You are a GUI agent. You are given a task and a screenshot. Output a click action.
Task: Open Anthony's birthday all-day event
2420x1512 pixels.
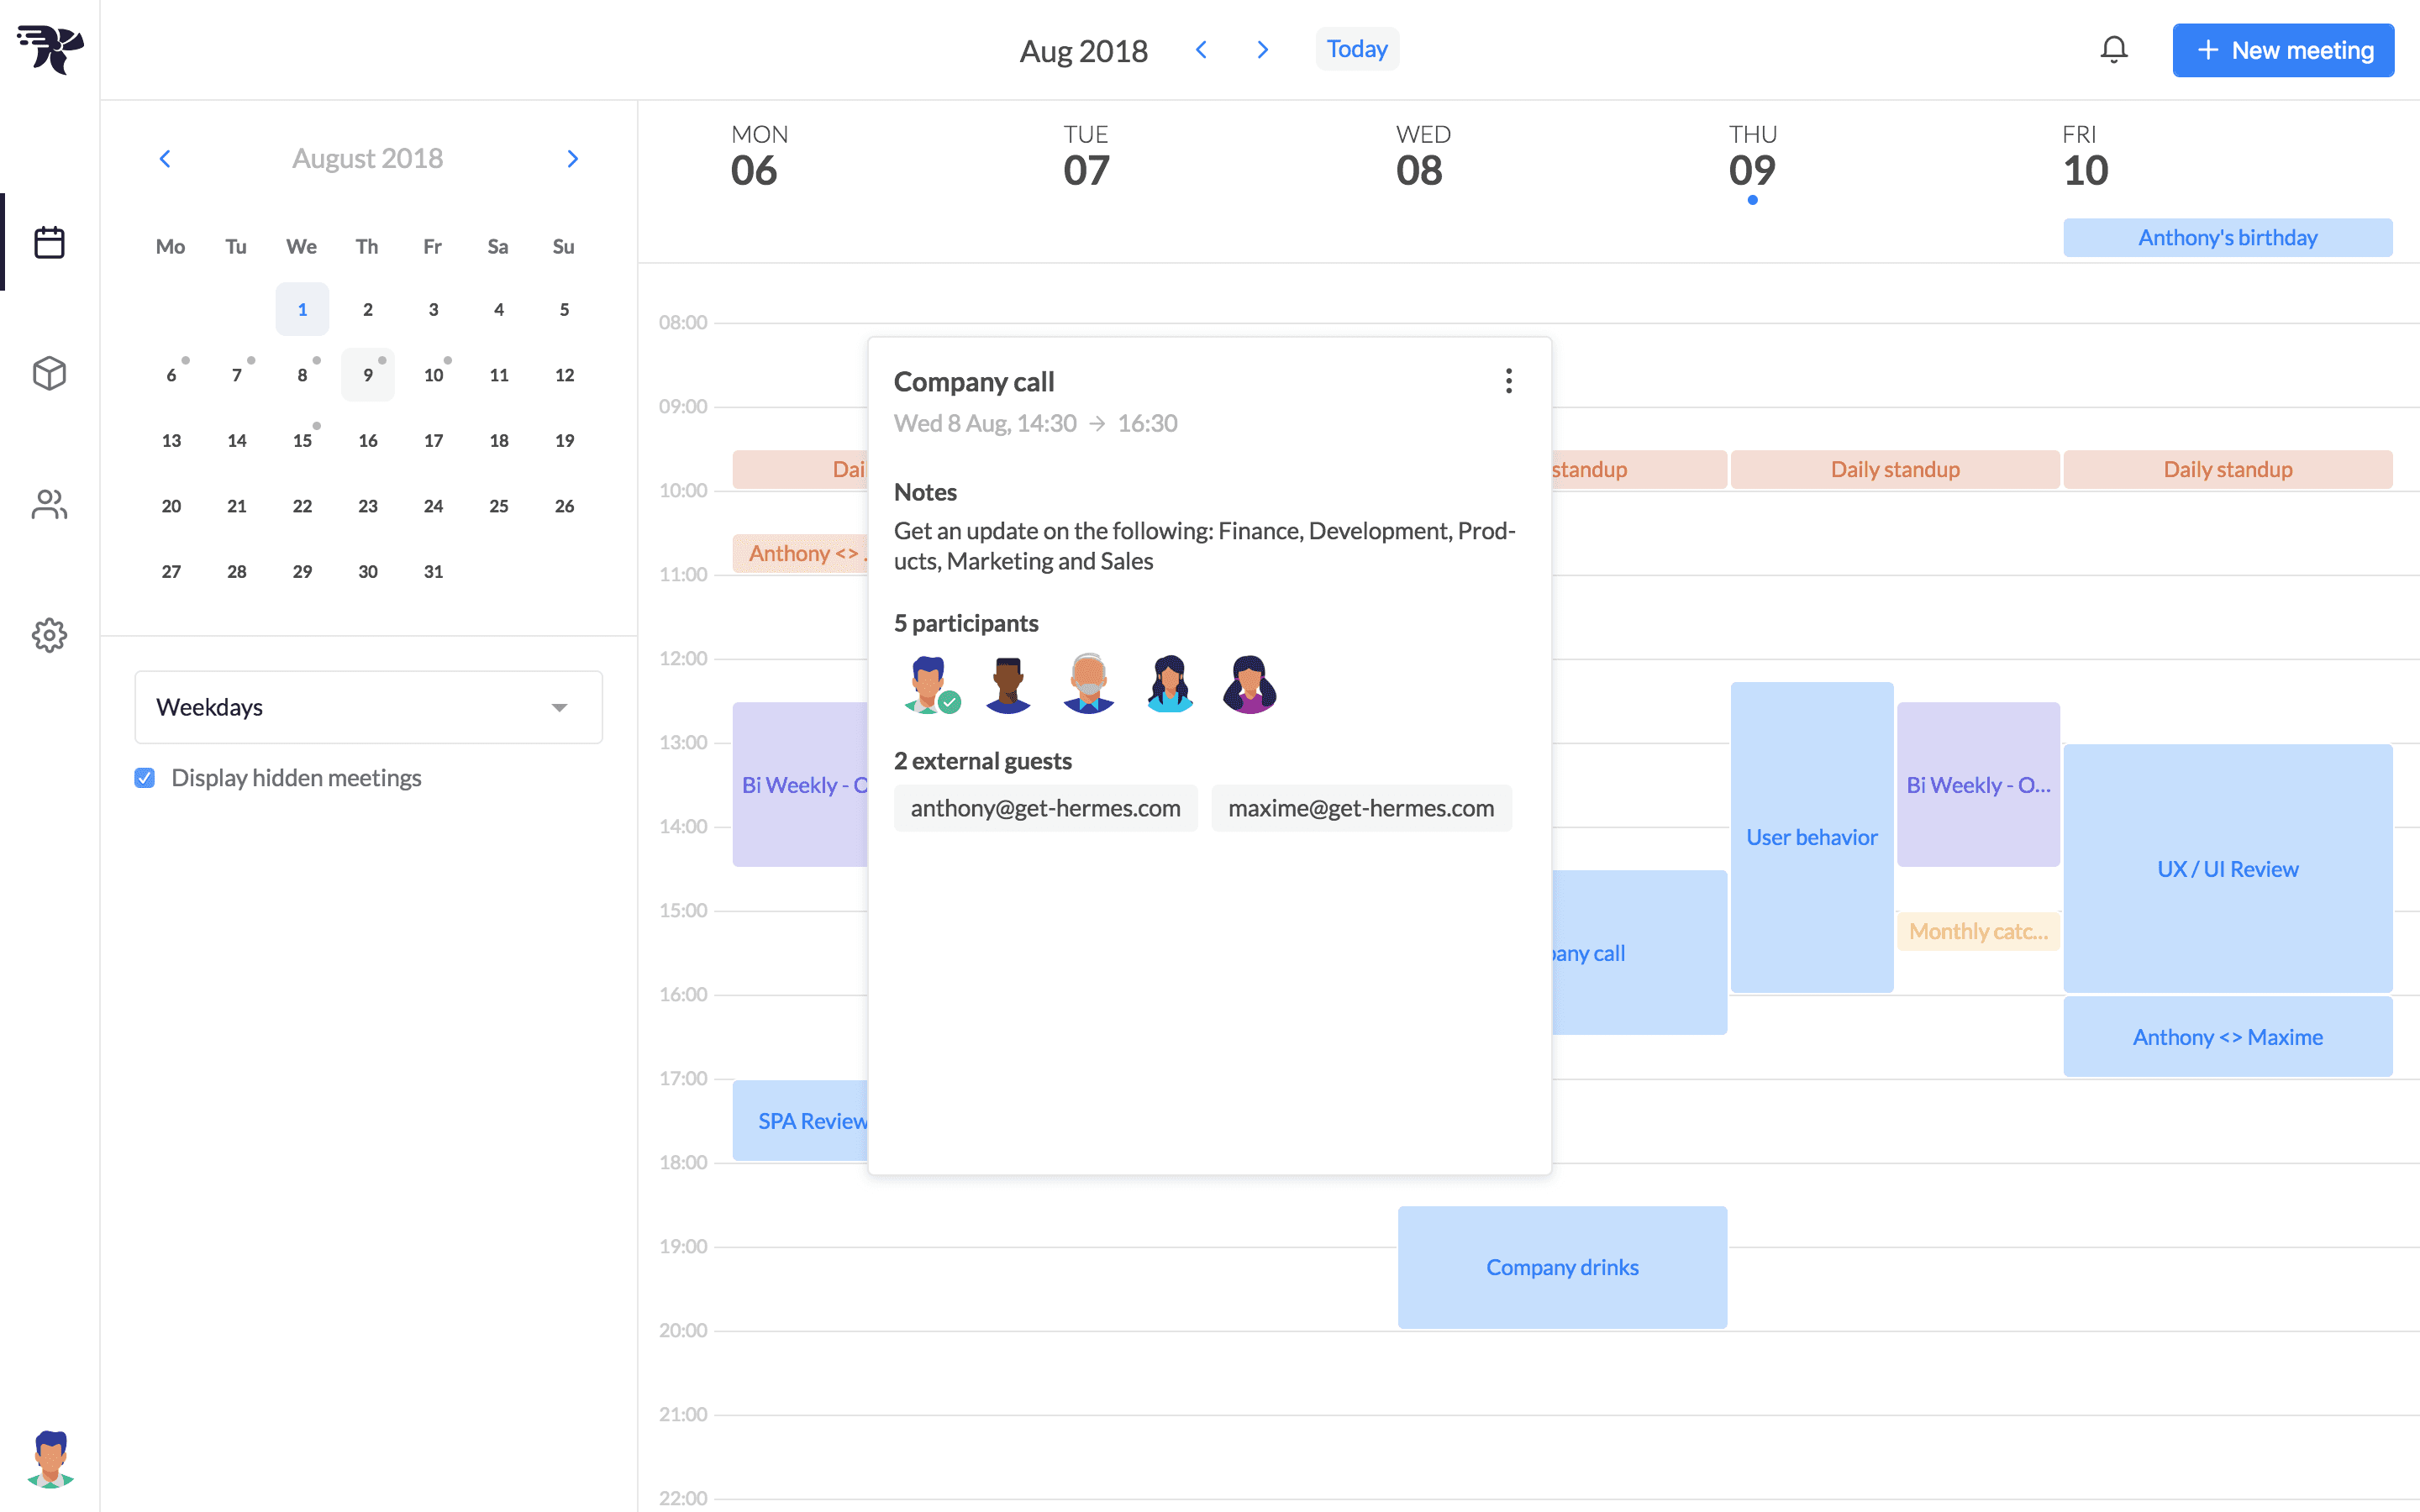(x=2228, y=238)
